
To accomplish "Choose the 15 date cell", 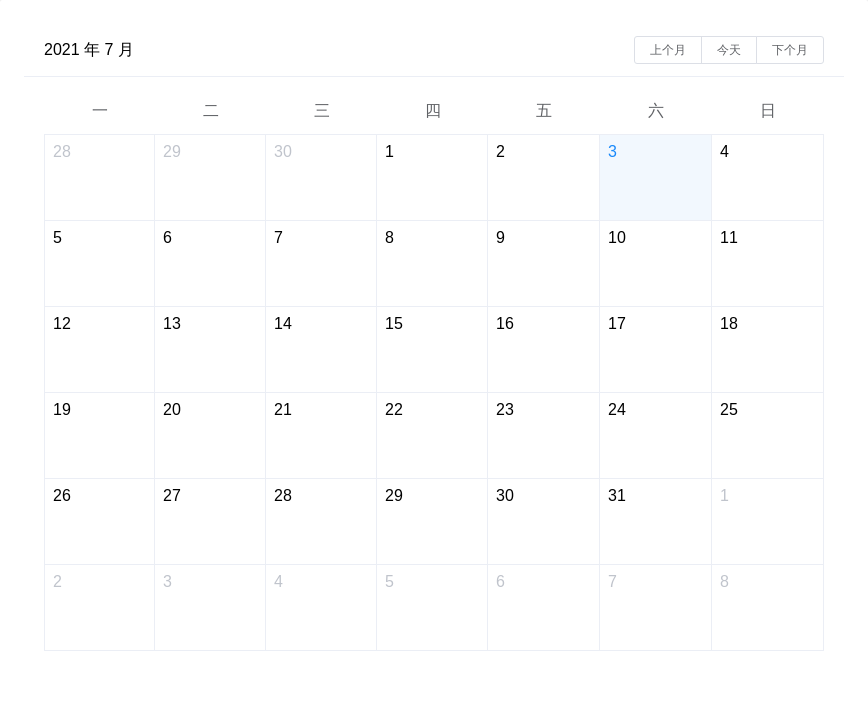I will point(432,350).
